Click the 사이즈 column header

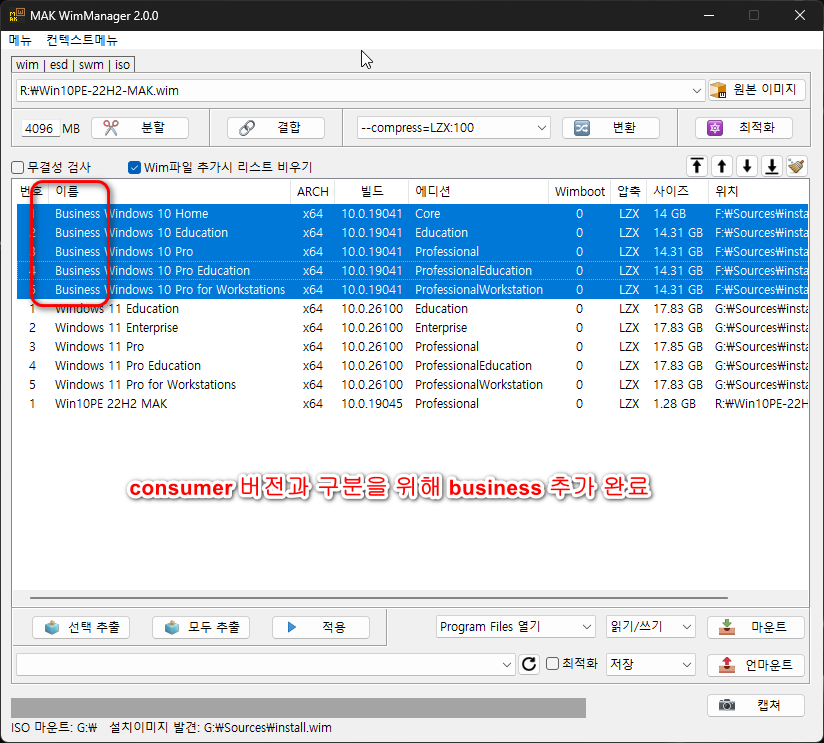pos(677,191)
